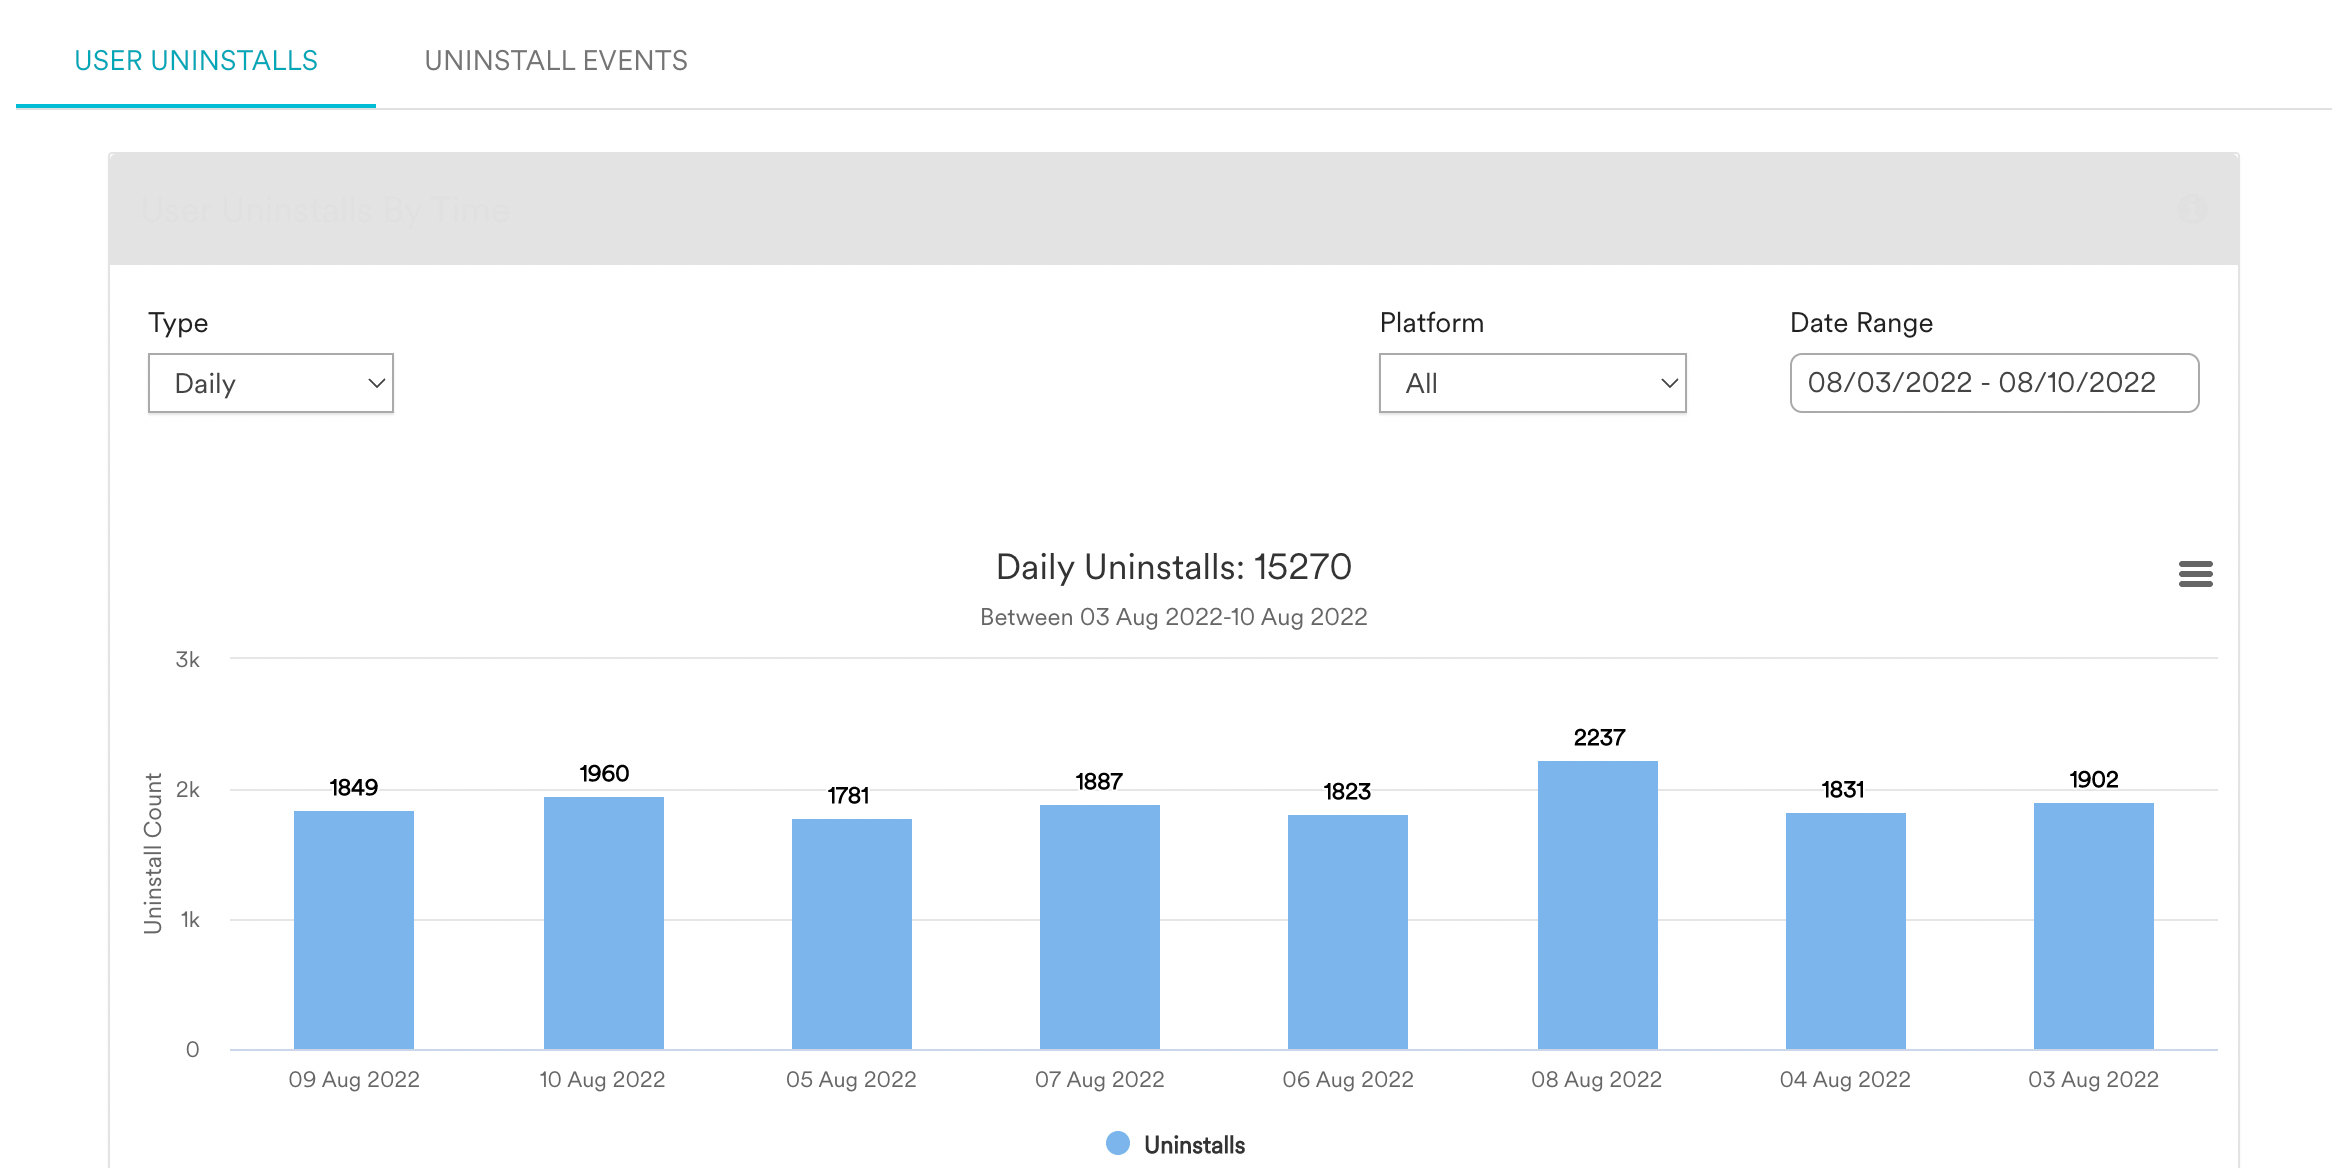The image size is (2344, 1168).
Task: Click the 1887 value label above bar
Action: 1099,781
